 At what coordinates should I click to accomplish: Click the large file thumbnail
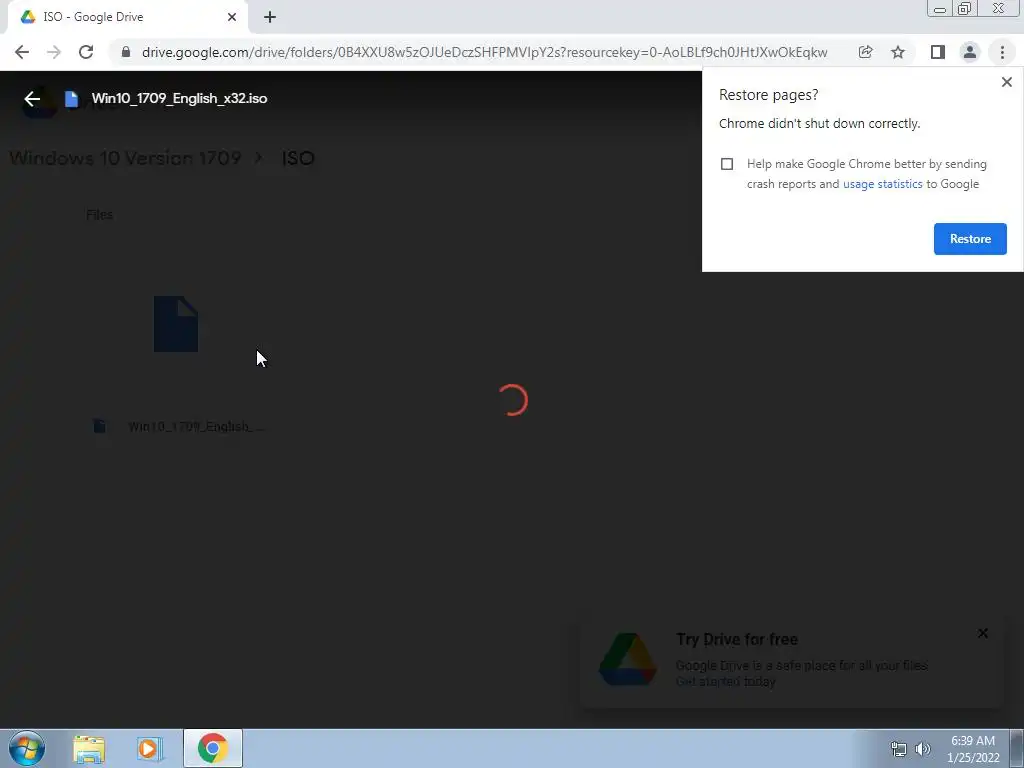[x=176, y=324]
